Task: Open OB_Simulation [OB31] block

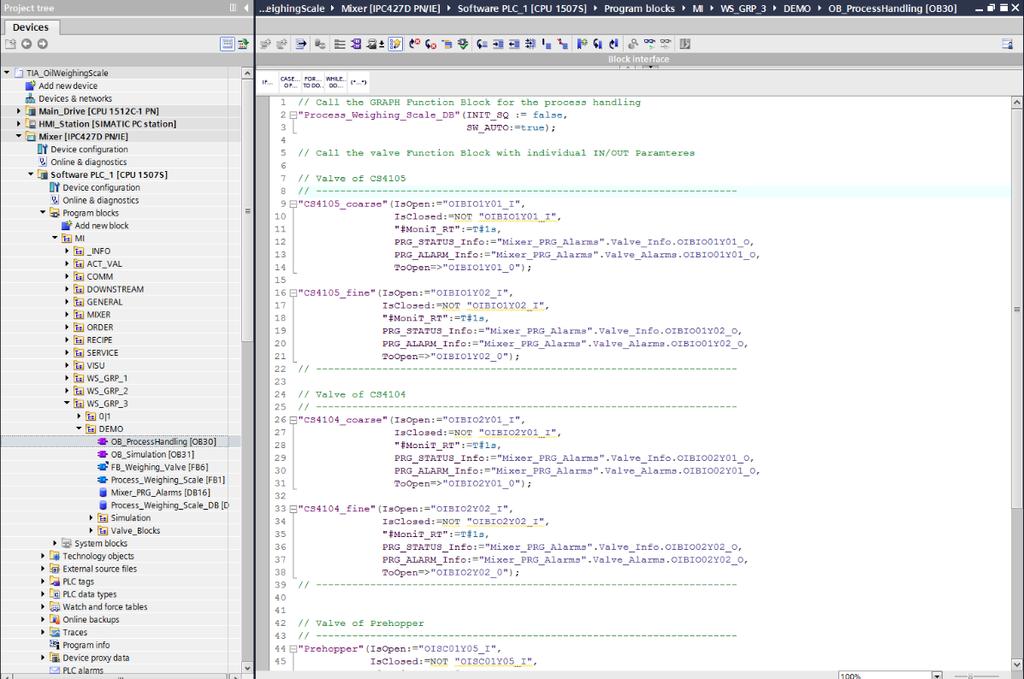Action: point(152,454)
